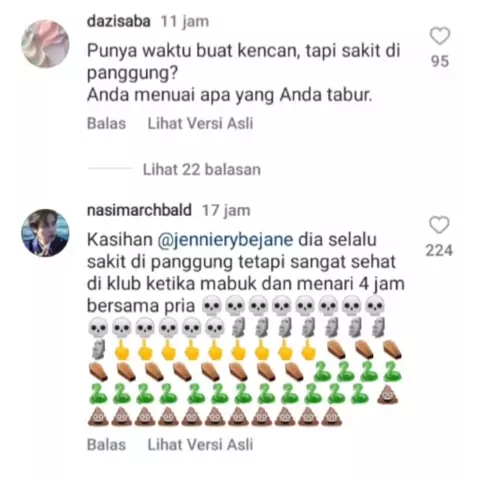View the 224 likes count
This screenshot has width=480, height=480.
(x=439, y=251)
